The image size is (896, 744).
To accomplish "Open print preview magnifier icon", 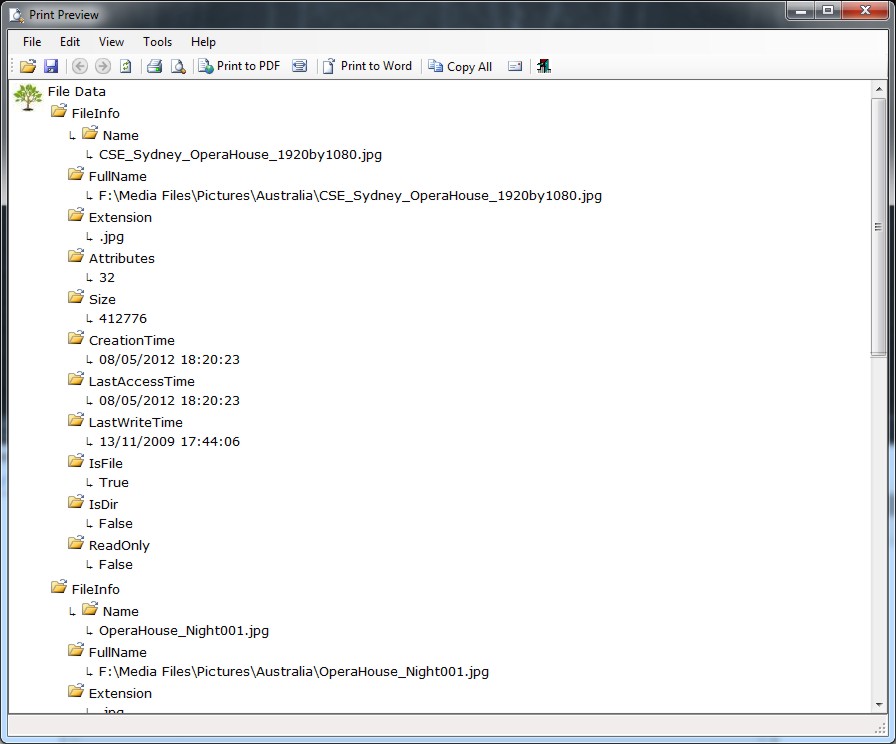I will (x=178, y=66).
